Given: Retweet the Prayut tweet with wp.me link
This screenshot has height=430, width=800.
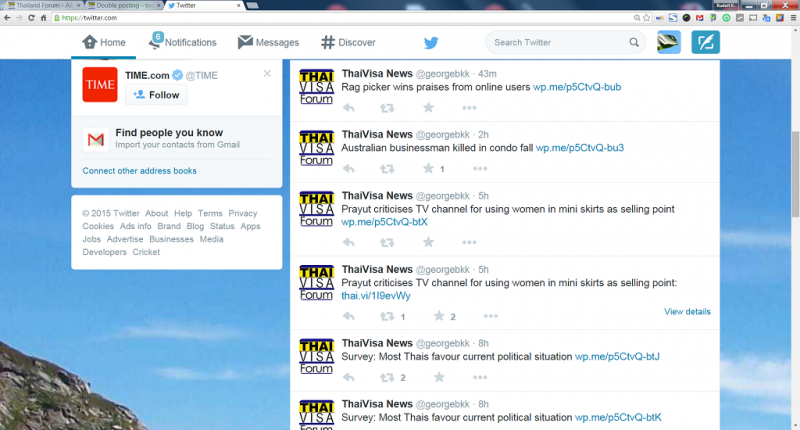Looking at the screenshot, I should point(387,242).
